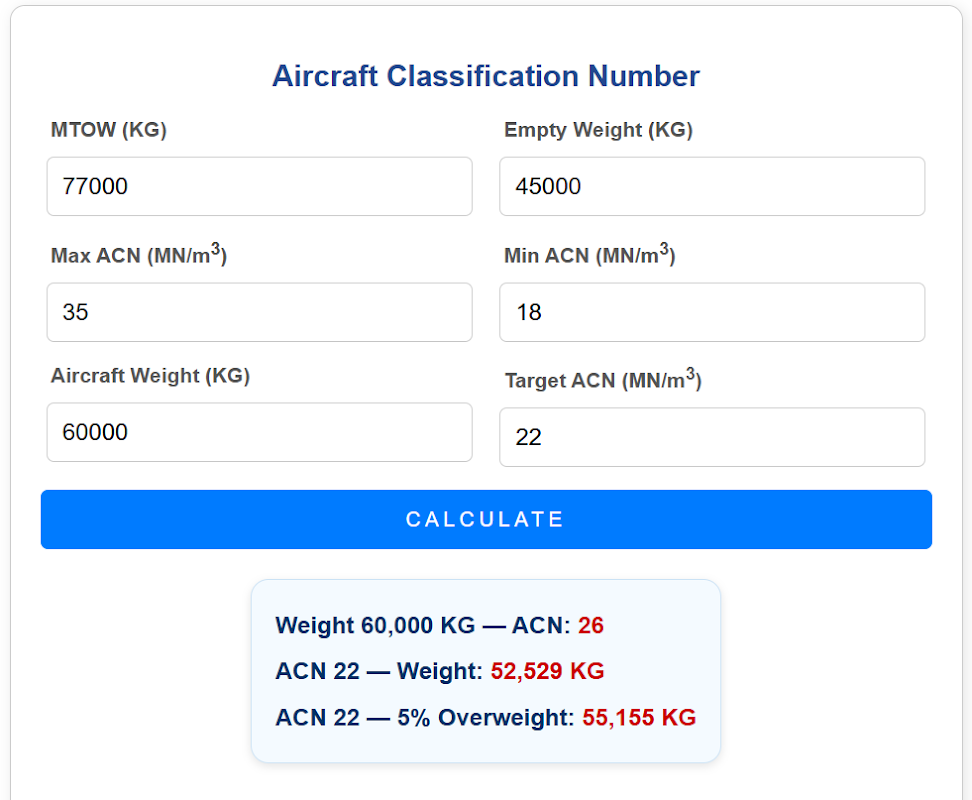Select the Max ACN input box
Image resolution: width=972 pixels, height=800 pixels.
point(259,312)
